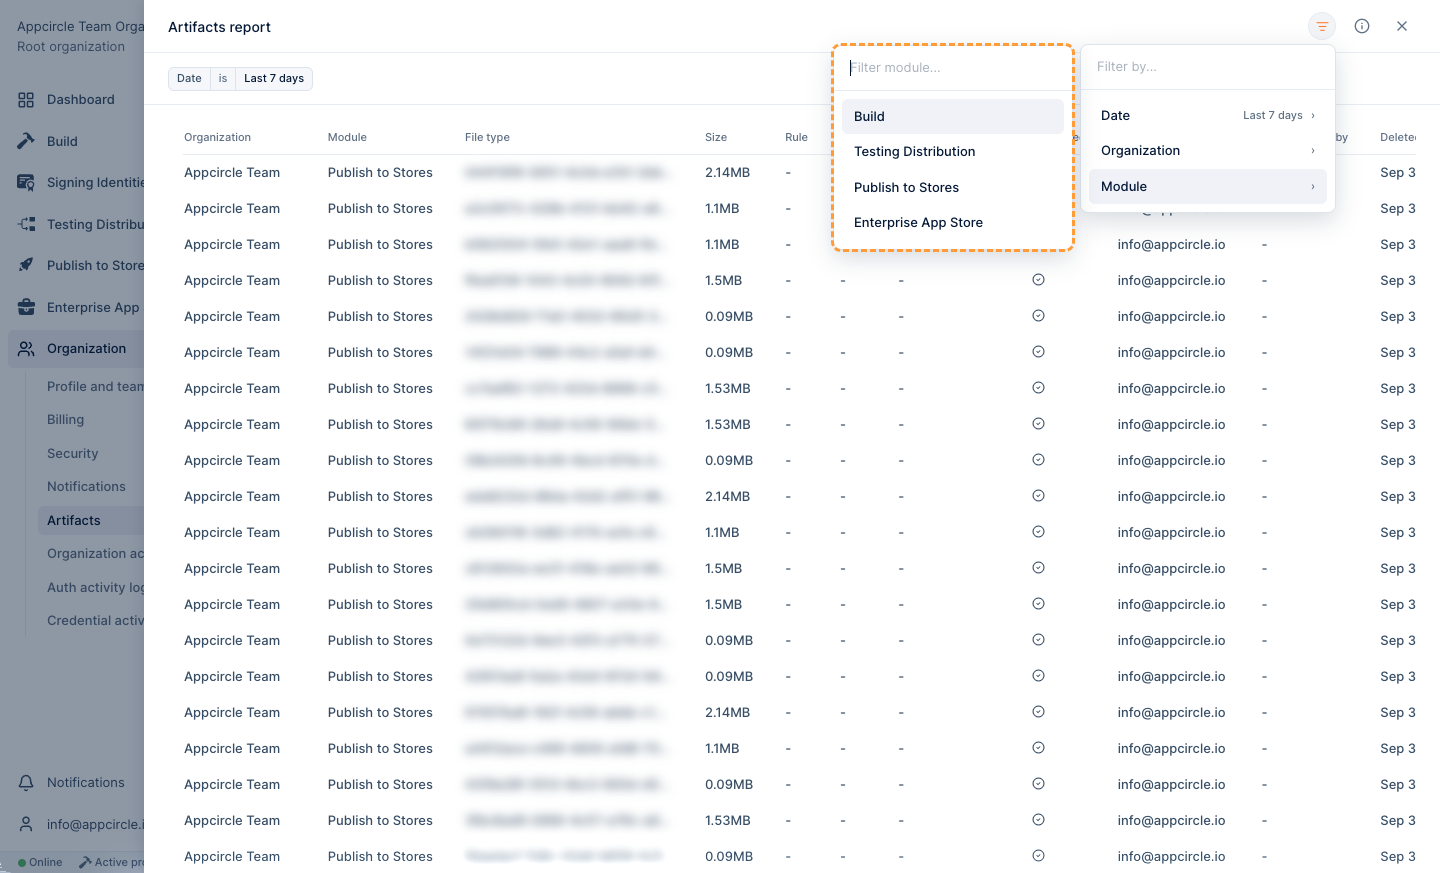1440x873 pixels.
Task: Sort by Organization column header
Action: (217, 138)
